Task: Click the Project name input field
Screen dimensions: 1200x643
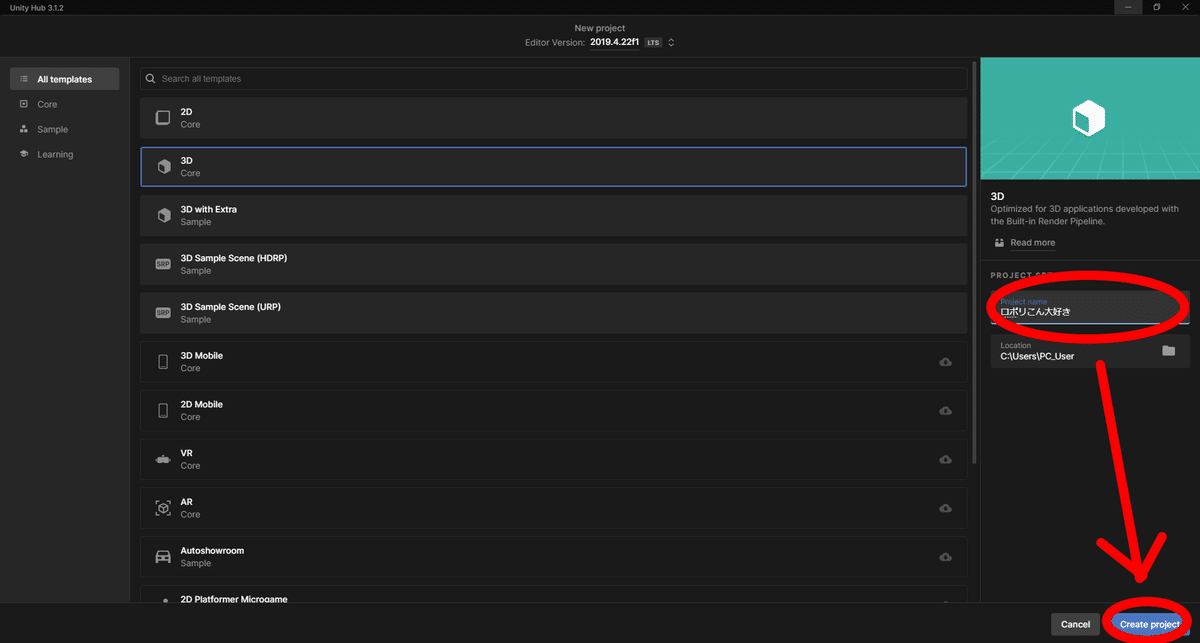Action: point(1090,307)
